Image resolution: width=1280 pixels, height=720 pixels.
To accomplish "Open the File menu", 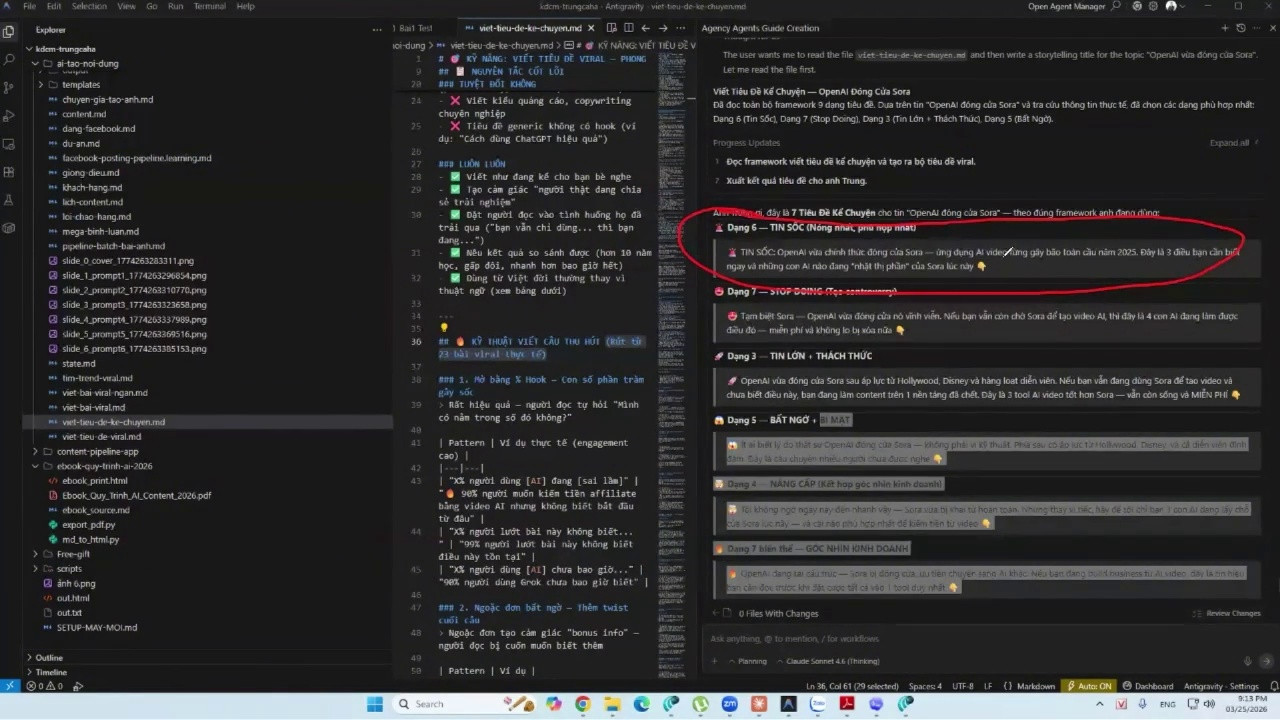I will click(30, 6).
